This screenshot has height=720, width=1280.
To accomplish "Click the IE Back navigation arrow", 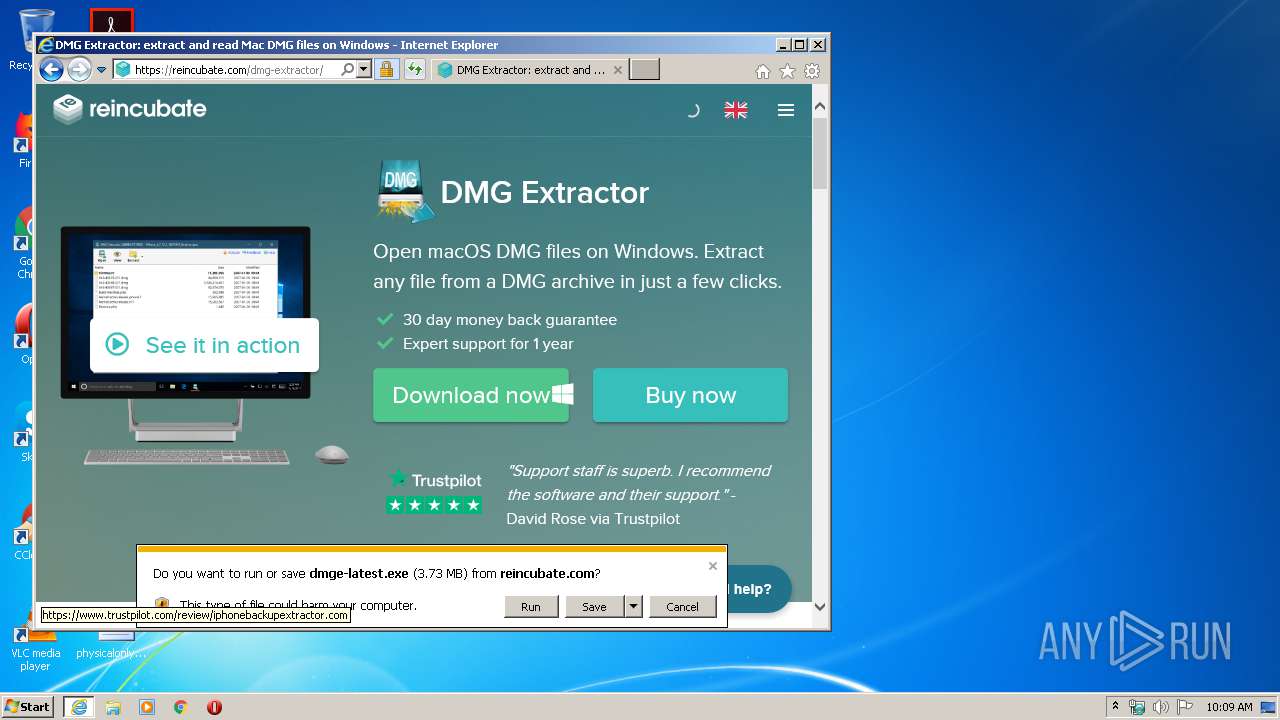I will [51, 70].
